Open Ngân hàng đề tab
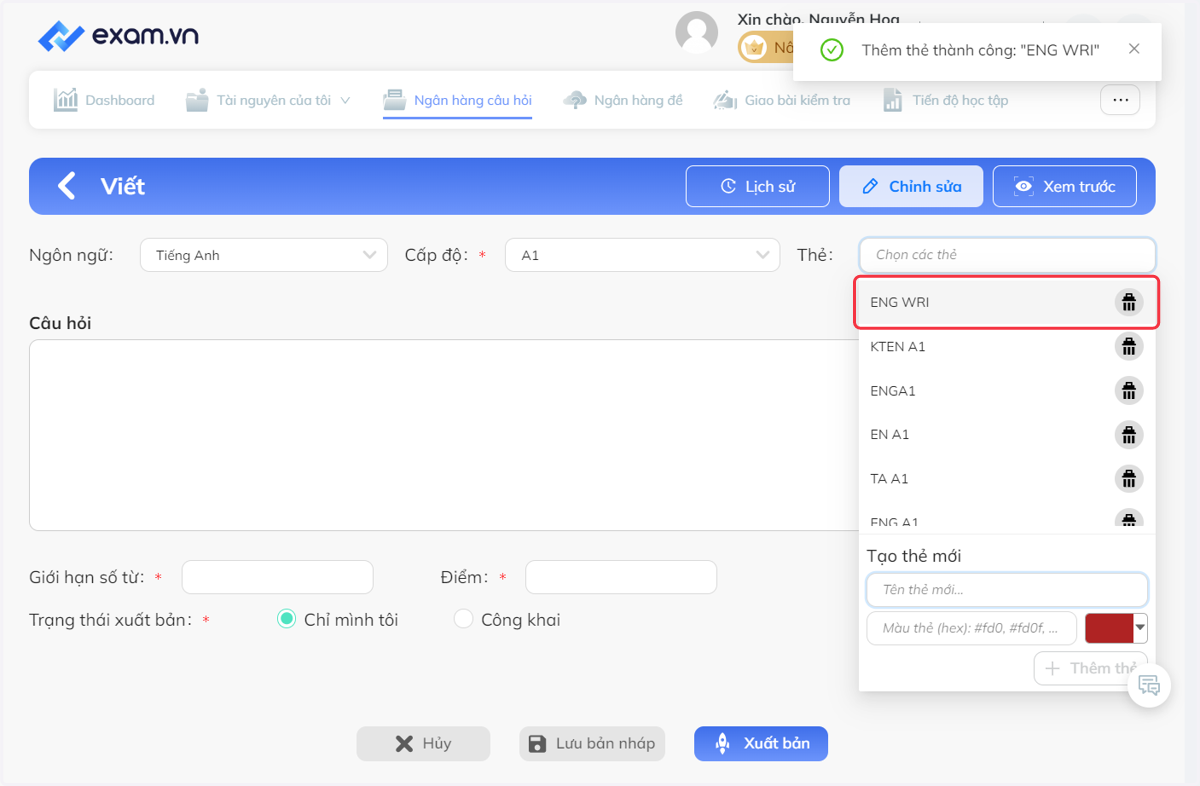This screenshot has width=1200, height=786. point(623,100)
